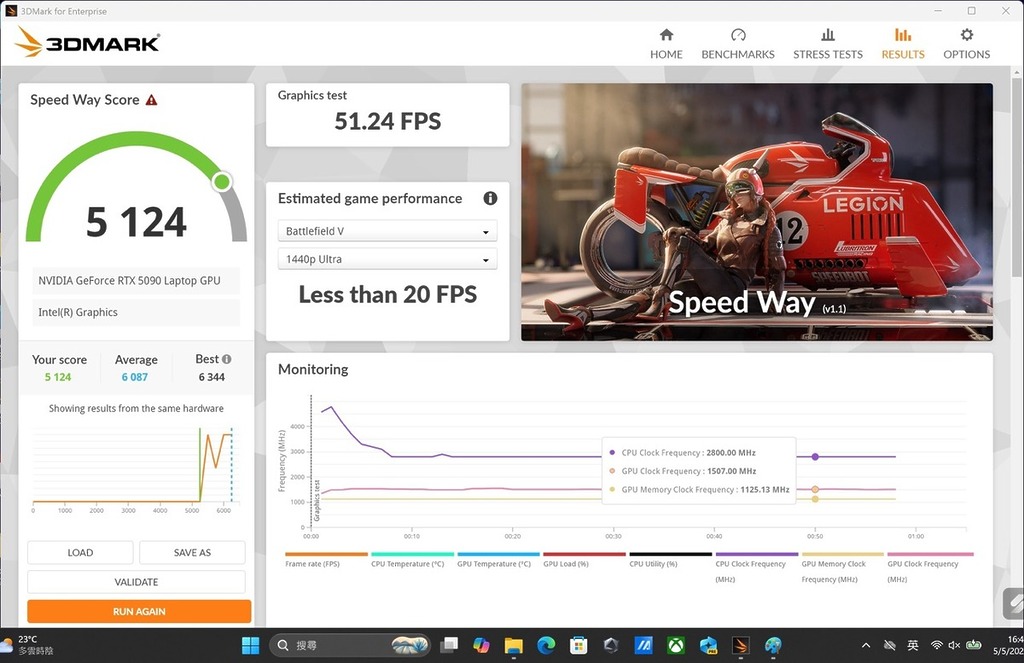
Task: Click the yellow GPU memory clock point on chart
Action: click(x=815, y=499)
